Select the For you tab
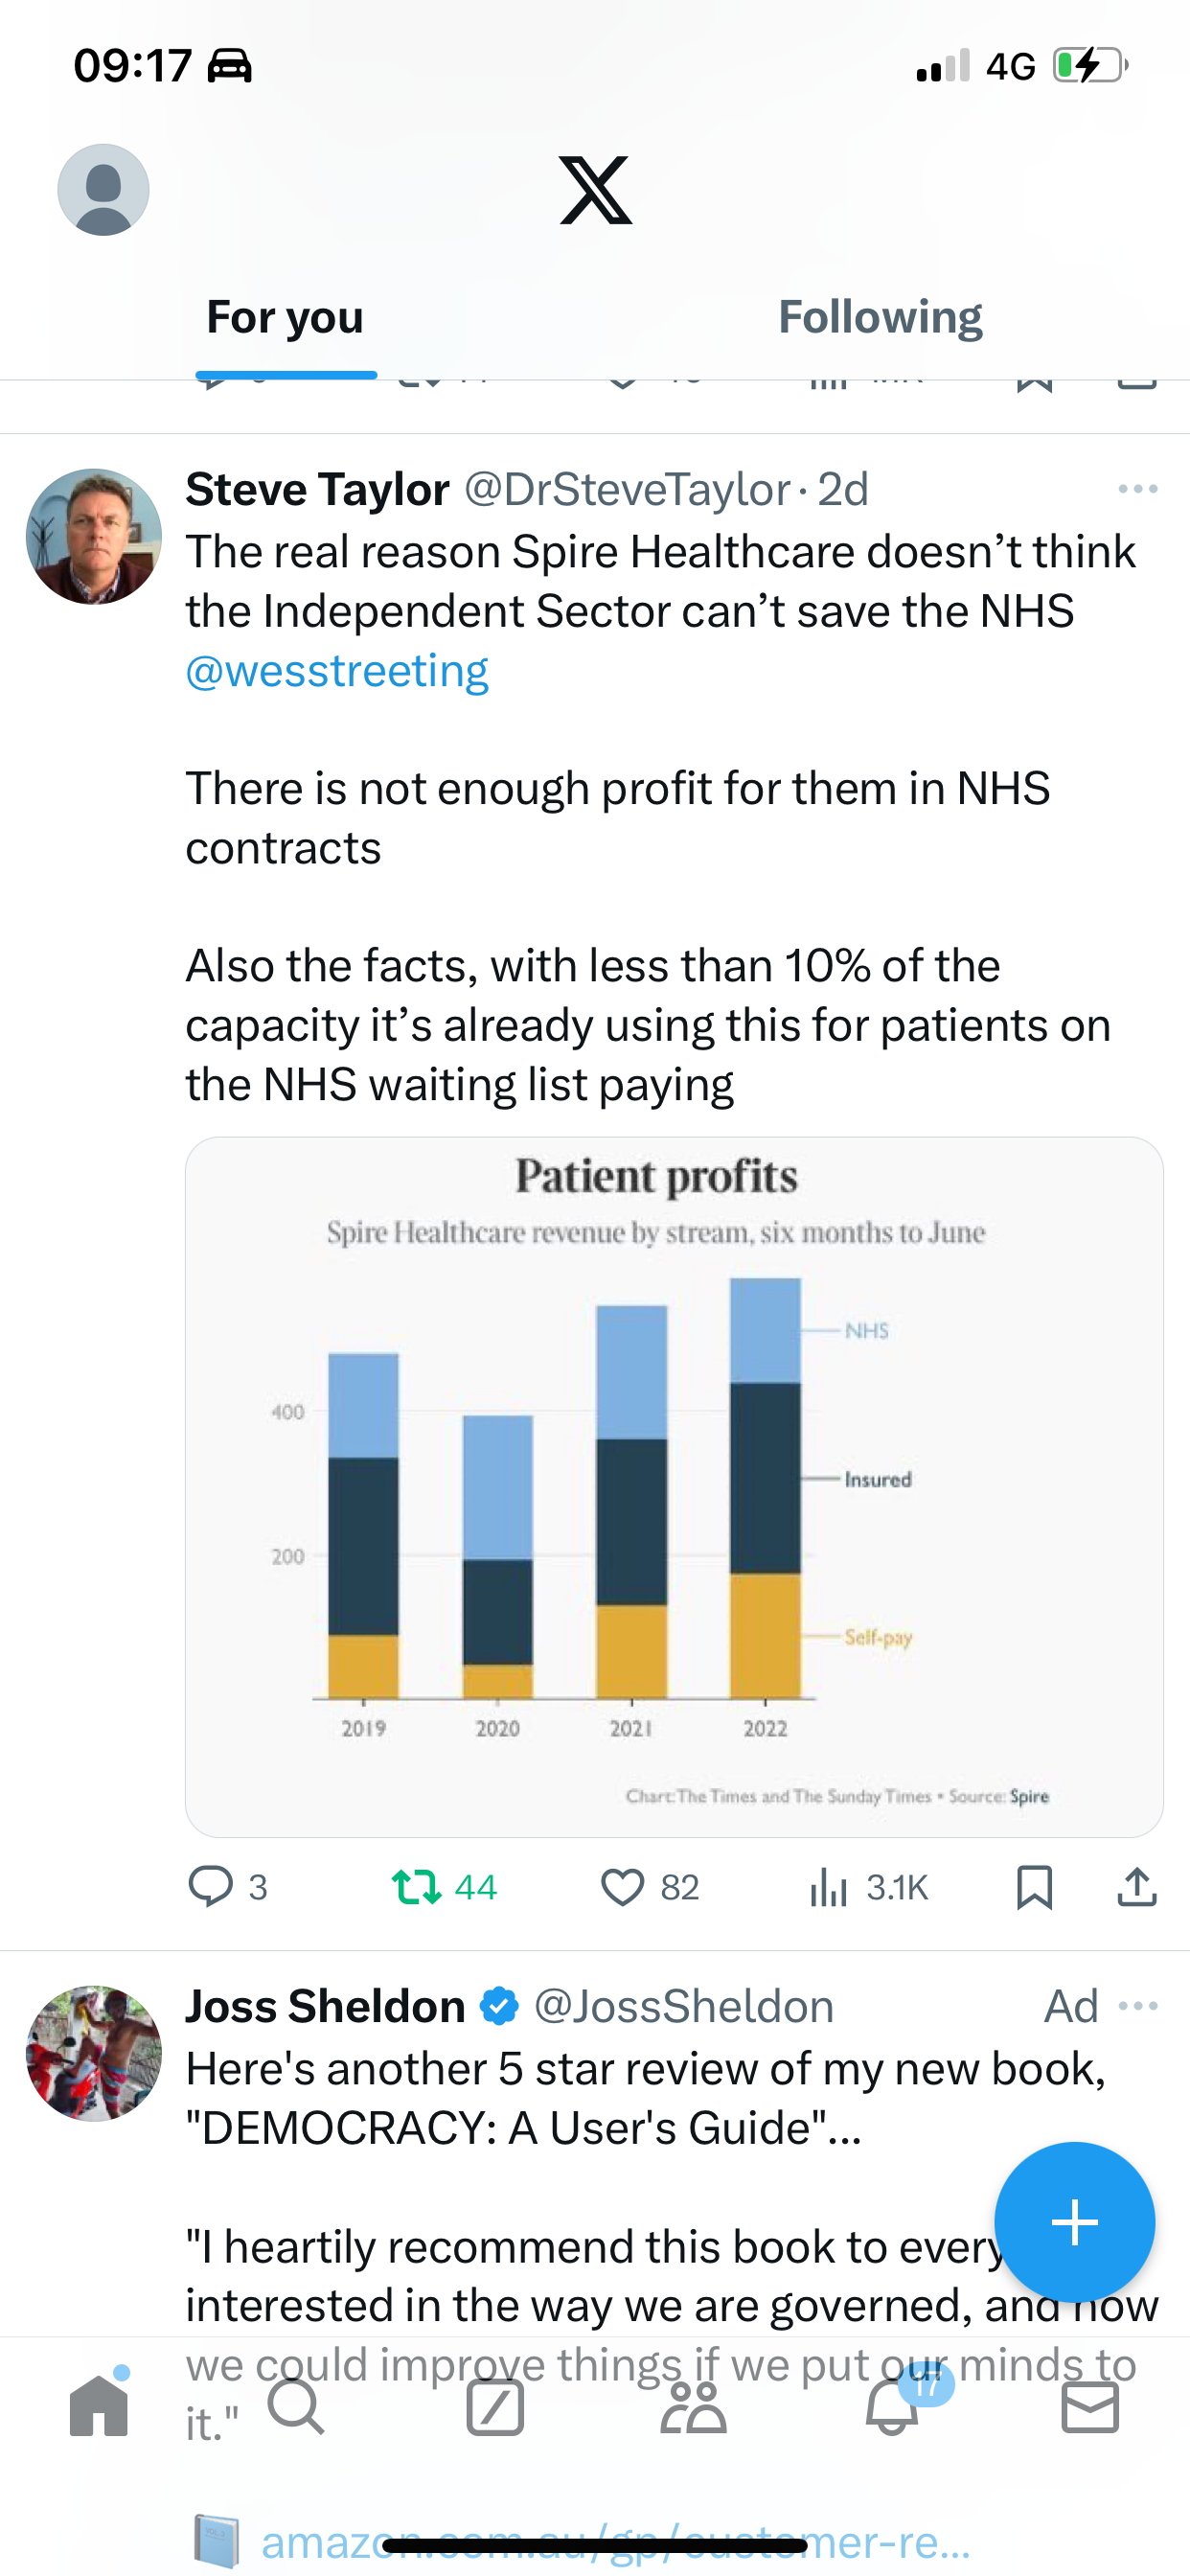 coord(285,317)
